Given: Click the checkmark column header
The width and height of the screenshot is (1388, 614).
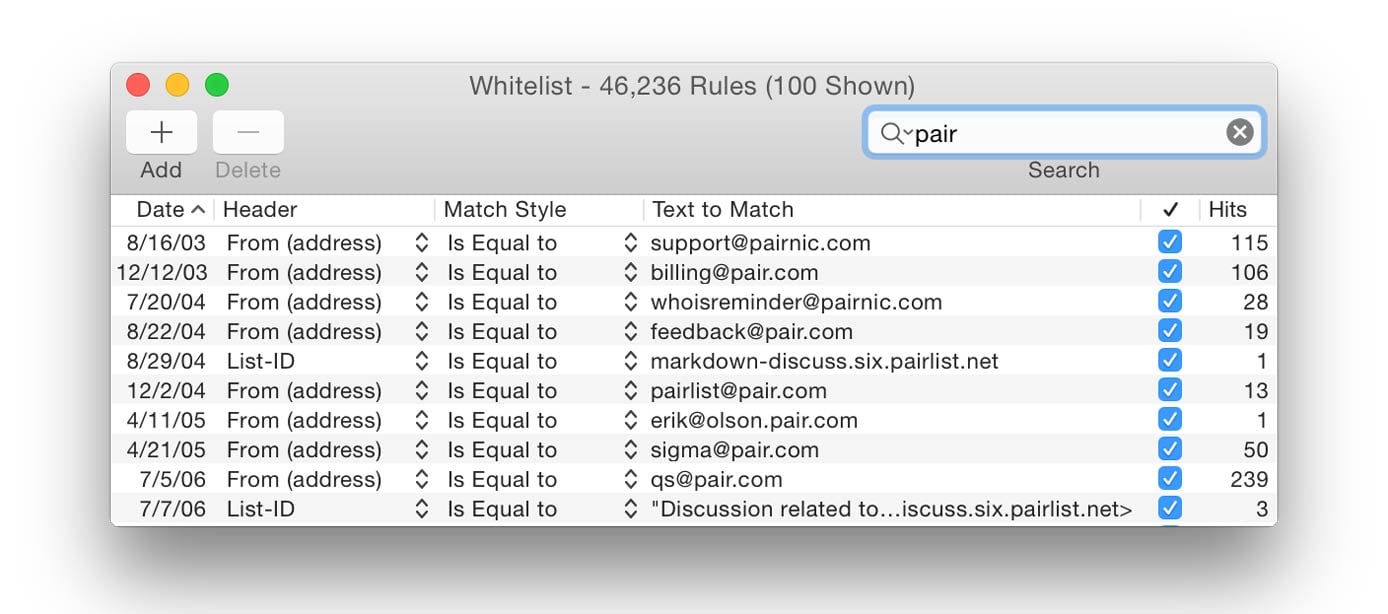Looking at the screenshot, I should click(x=1168, y=209).
